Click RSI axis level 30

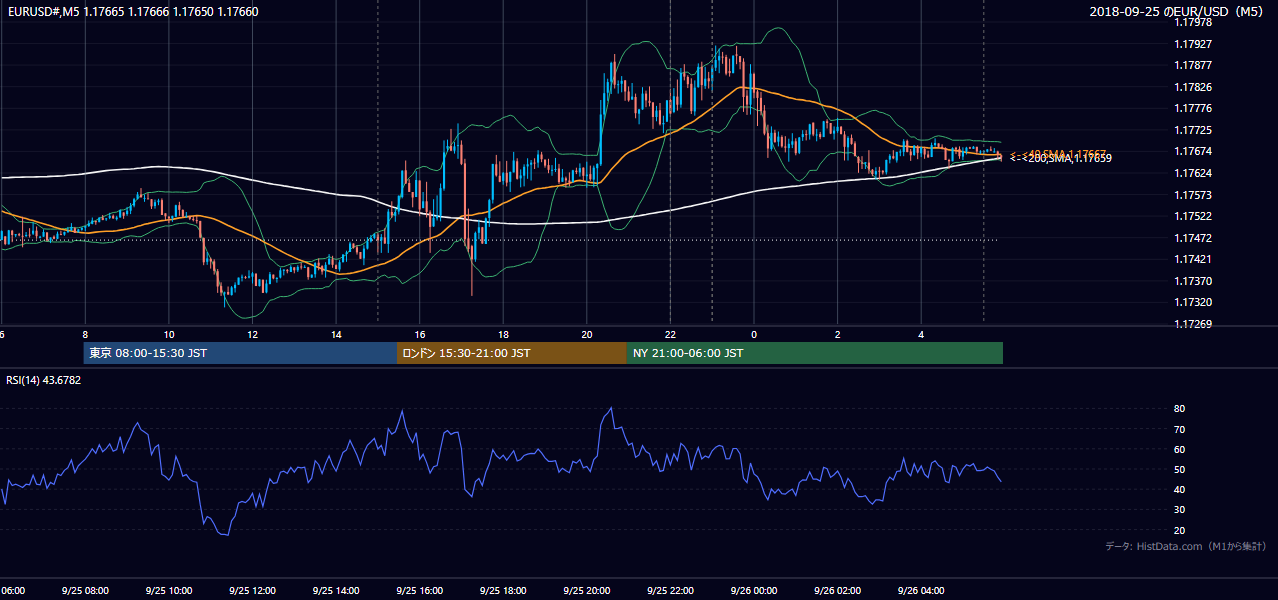pos(1179,510)
